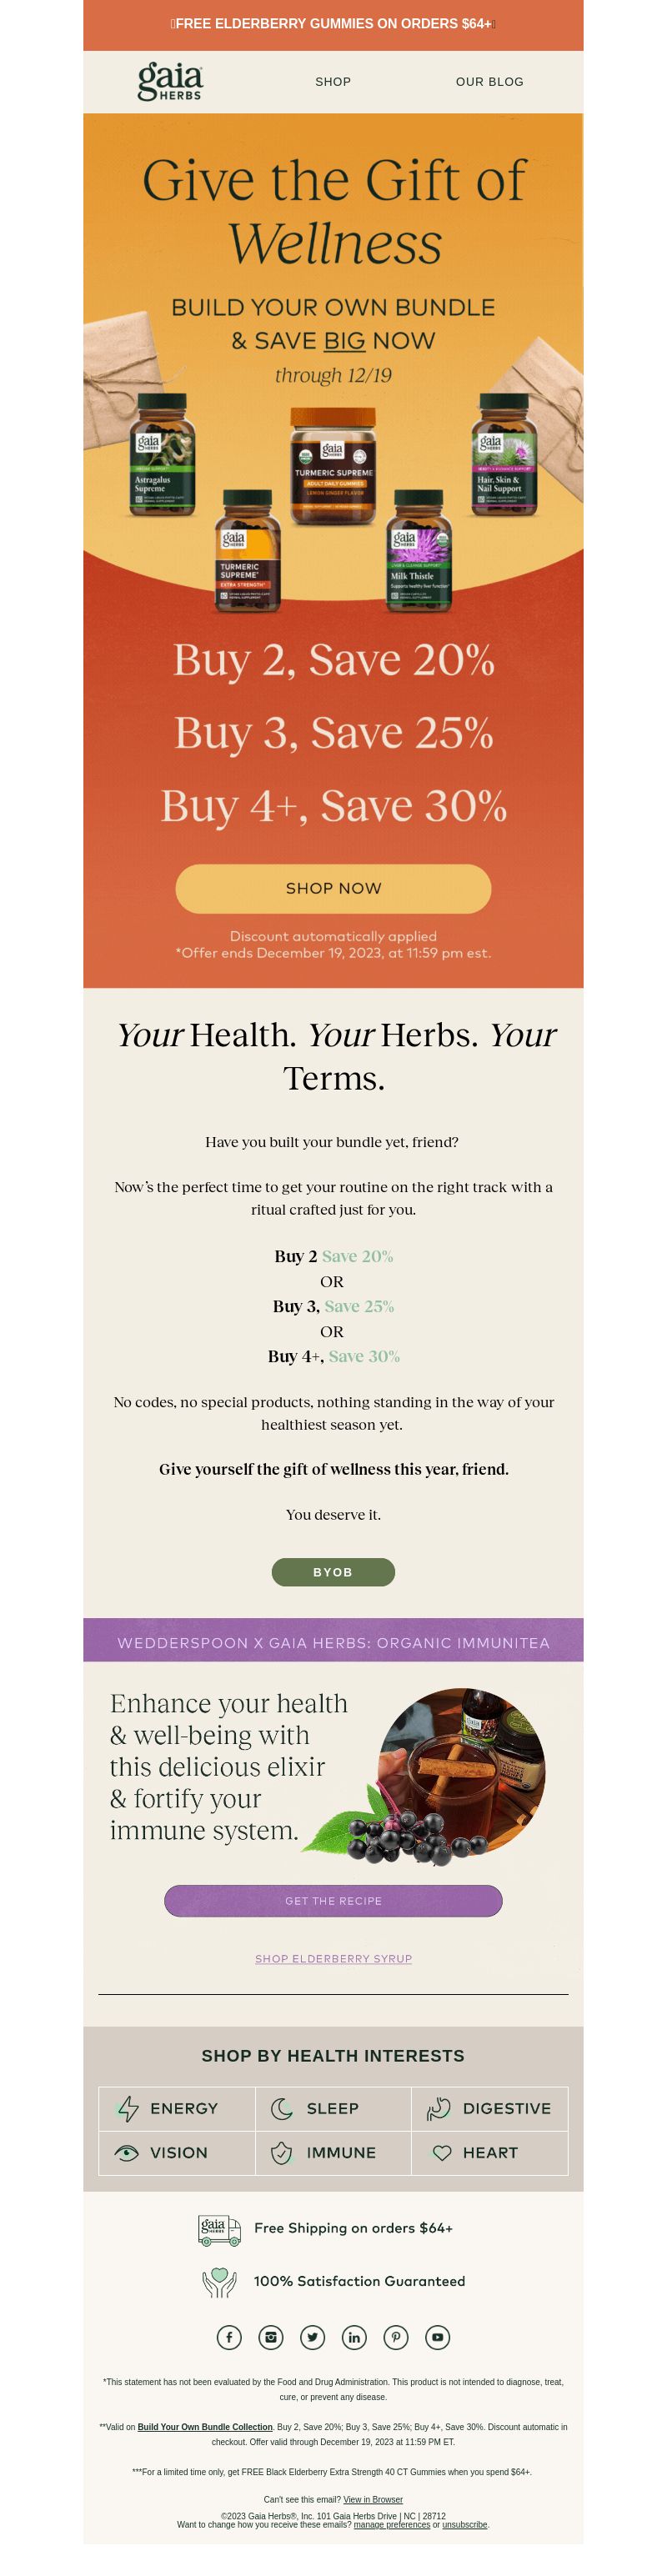Click the Shop Now button
The width and height of the screenshot is (667, 2576).
coord(333,888)
